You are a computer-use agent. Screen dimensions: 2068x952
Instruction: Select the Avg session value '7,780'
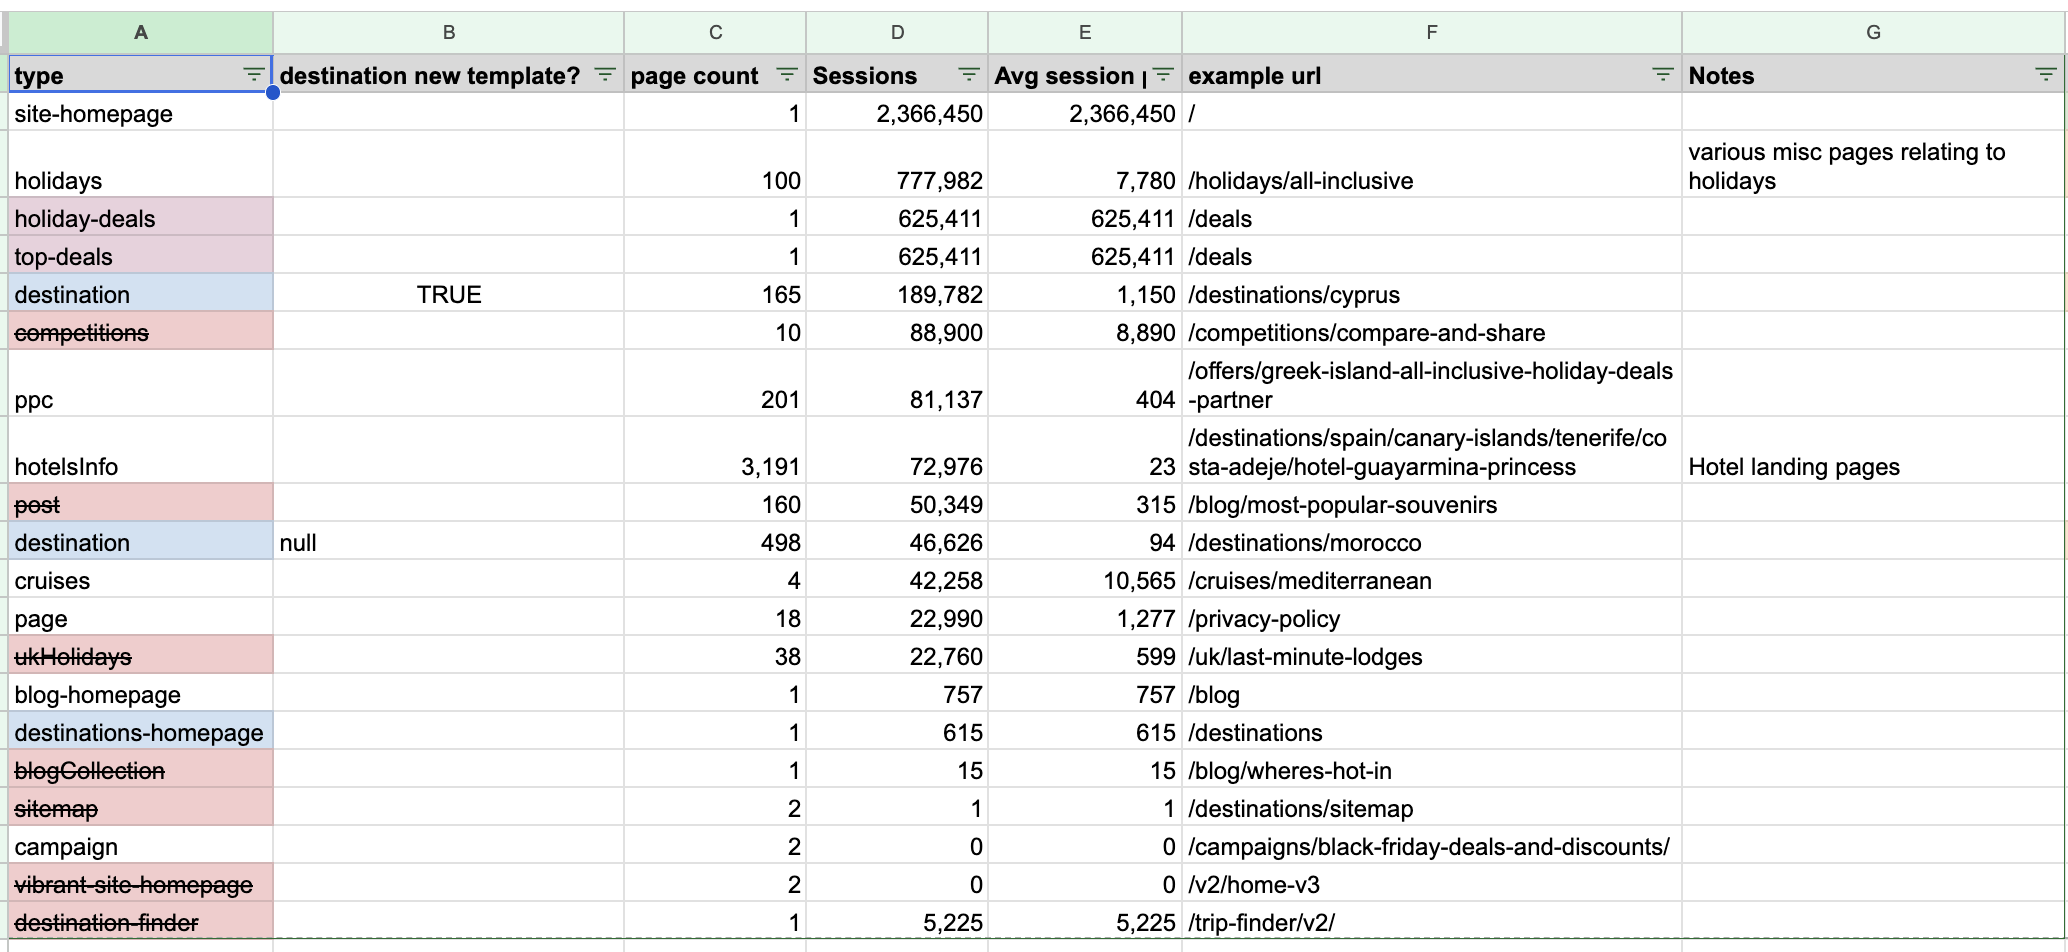(x=1085, y=164)
